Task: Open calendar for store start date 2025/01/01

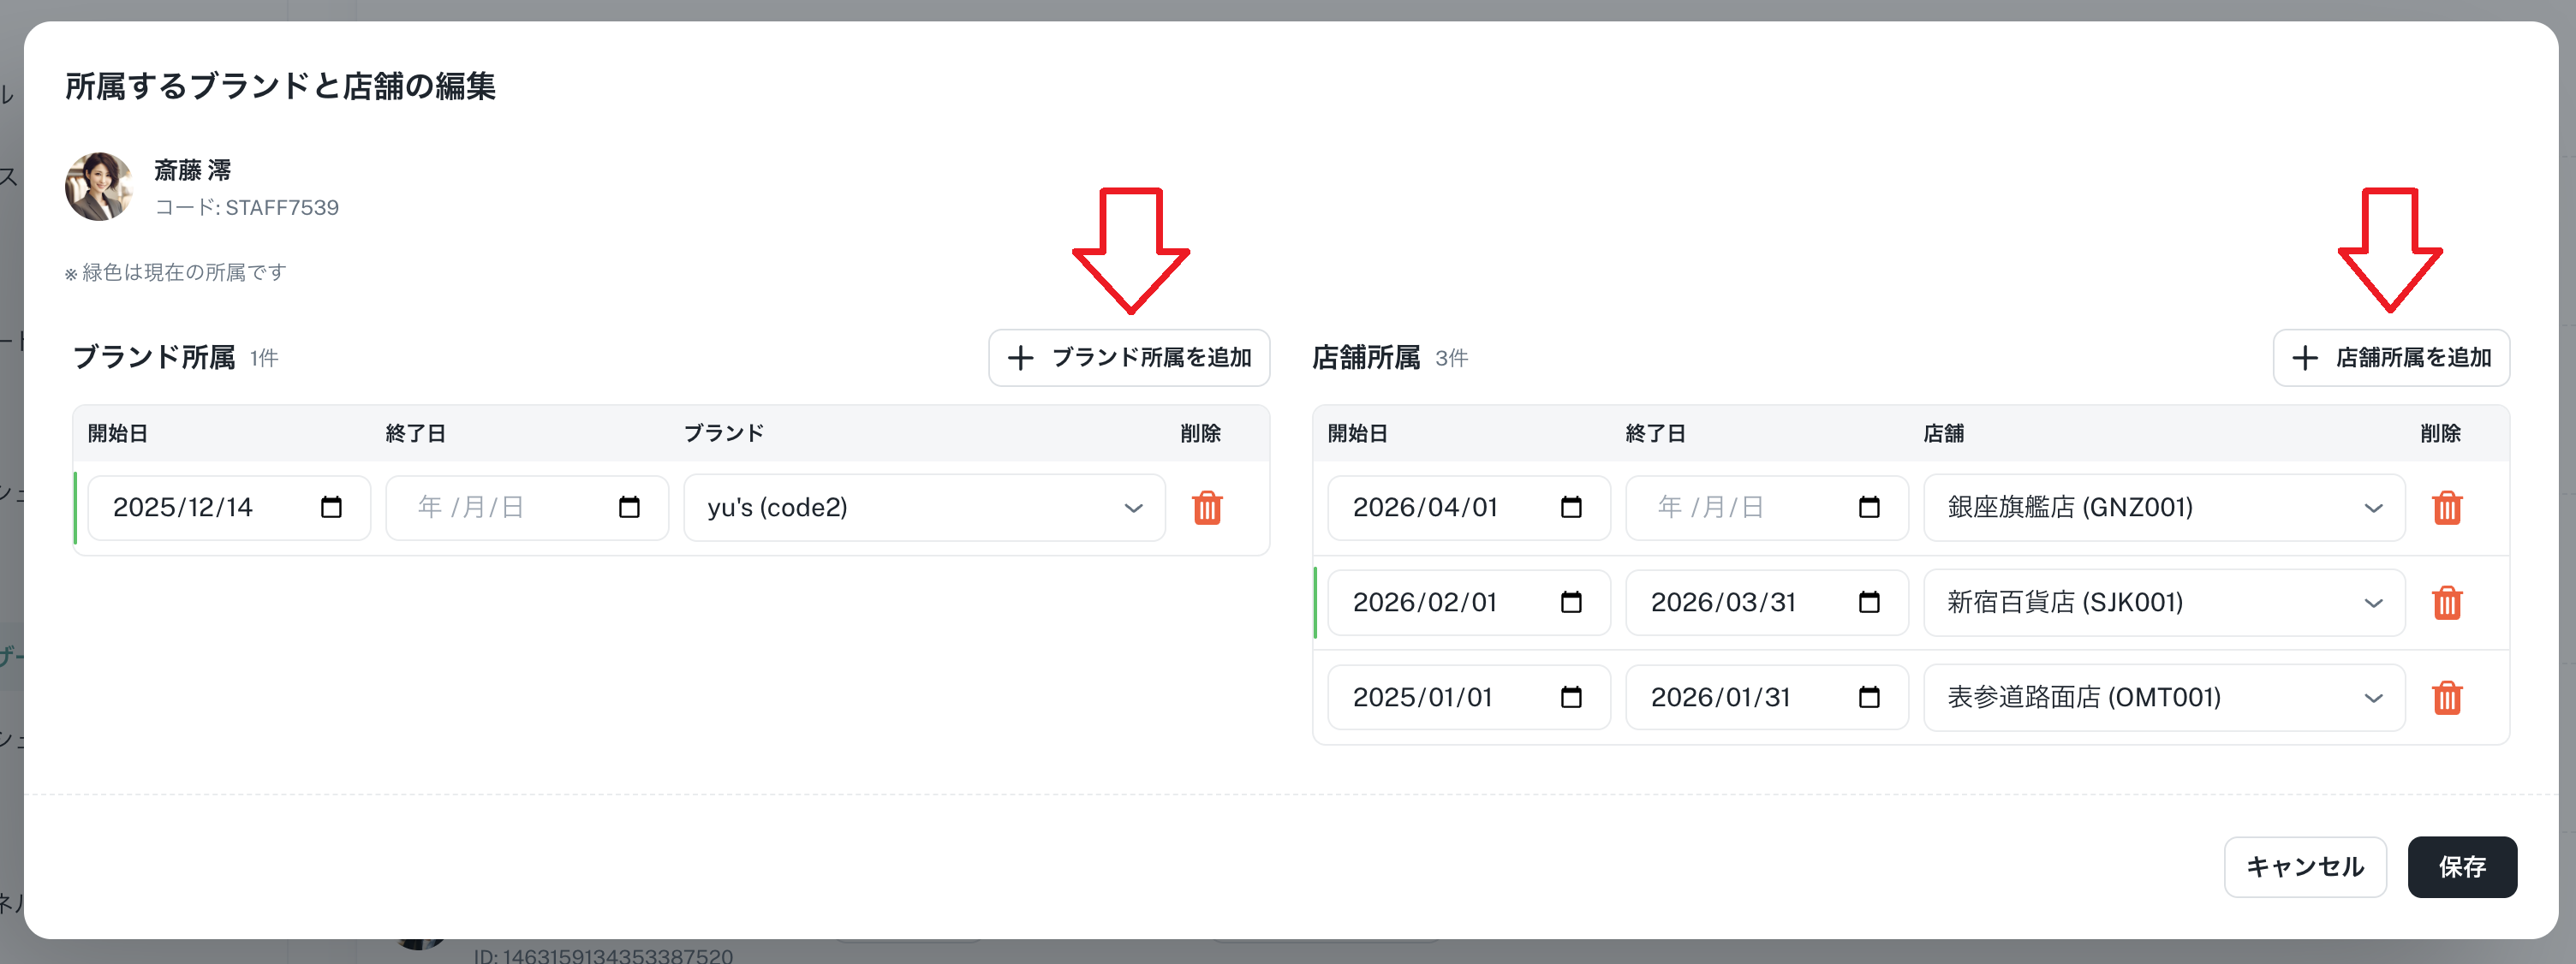Action: [x=1571, y=698]
